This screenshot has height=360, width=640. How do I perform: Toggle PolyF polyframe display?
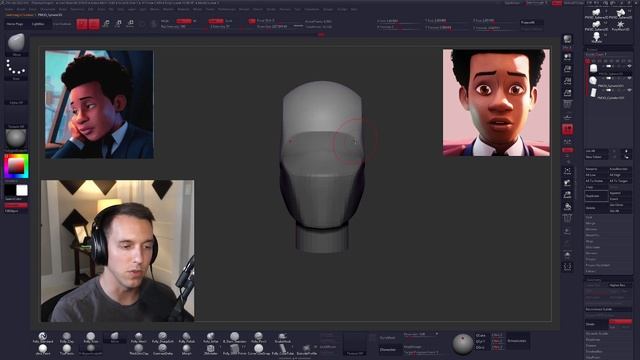click(x=568, y=219)
